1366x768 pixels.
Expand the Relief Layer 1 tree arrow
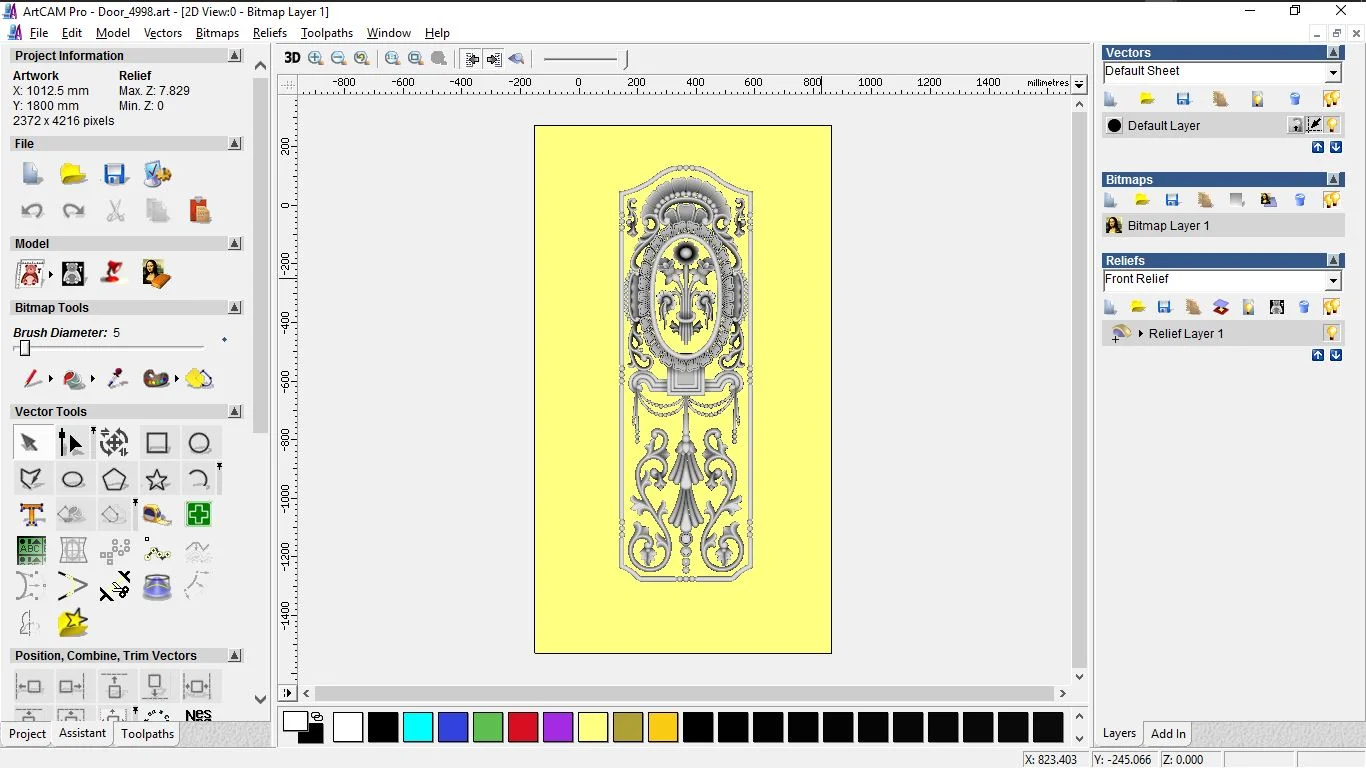(1140, 334)
